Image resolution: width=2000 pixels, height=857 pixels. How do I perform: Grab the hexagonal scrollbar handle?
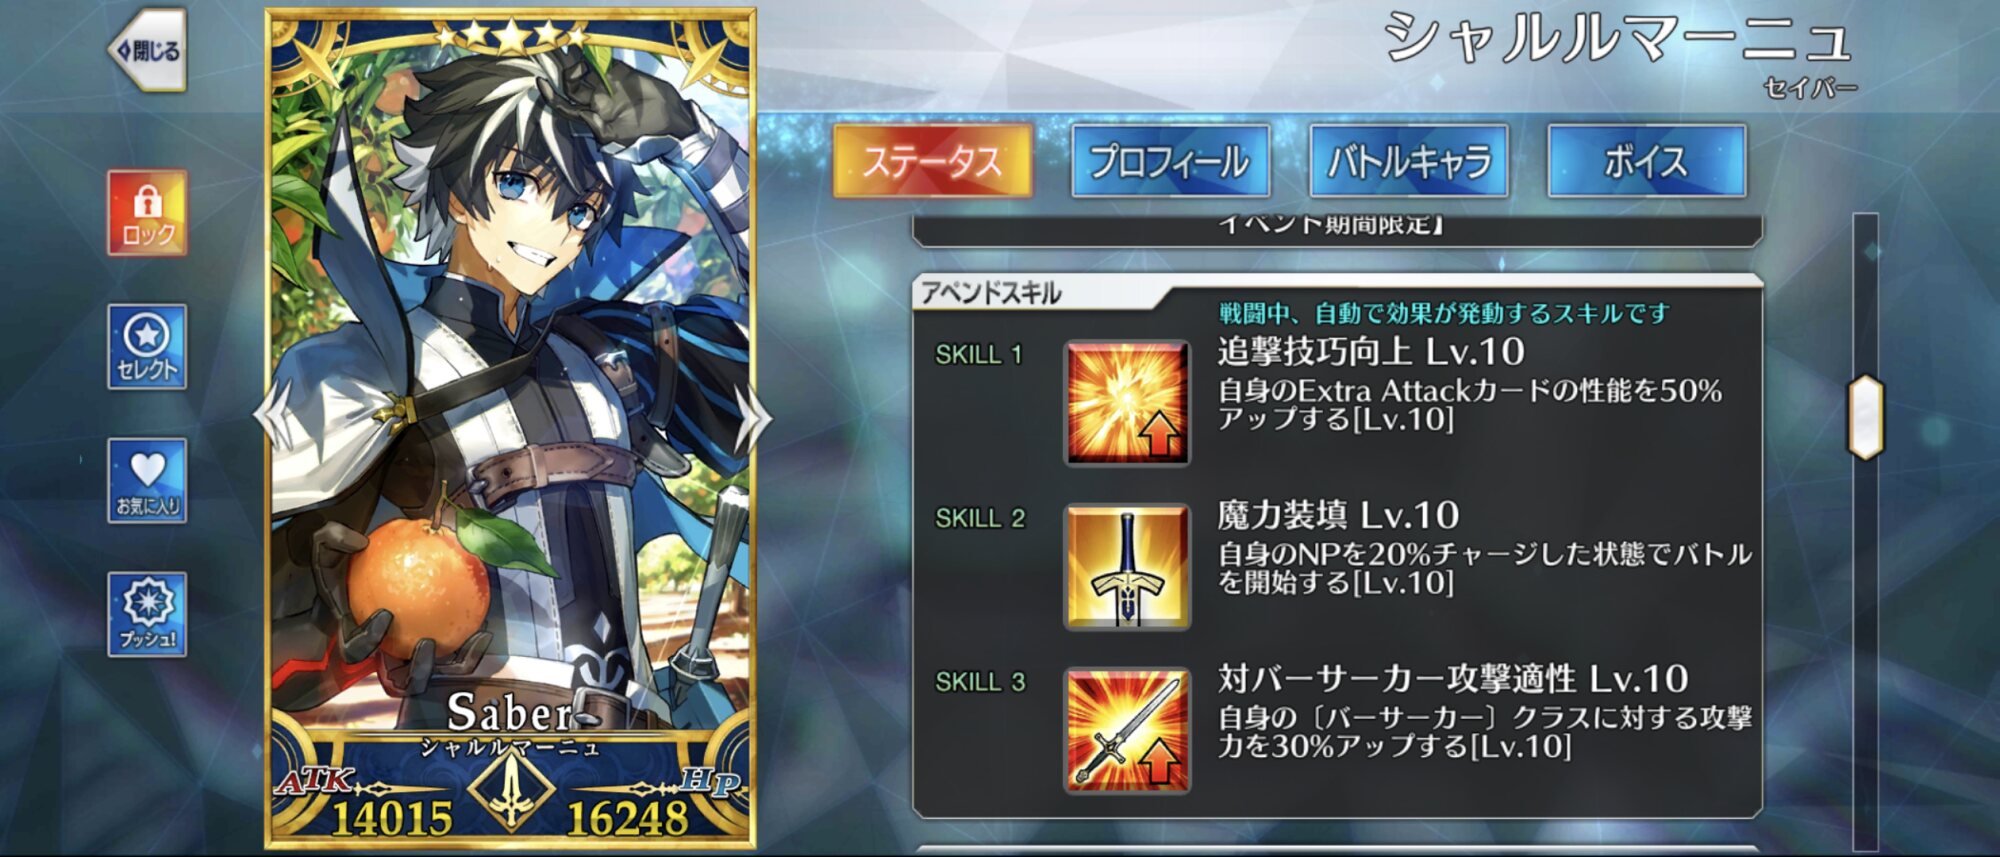[x=1866, y=417]
